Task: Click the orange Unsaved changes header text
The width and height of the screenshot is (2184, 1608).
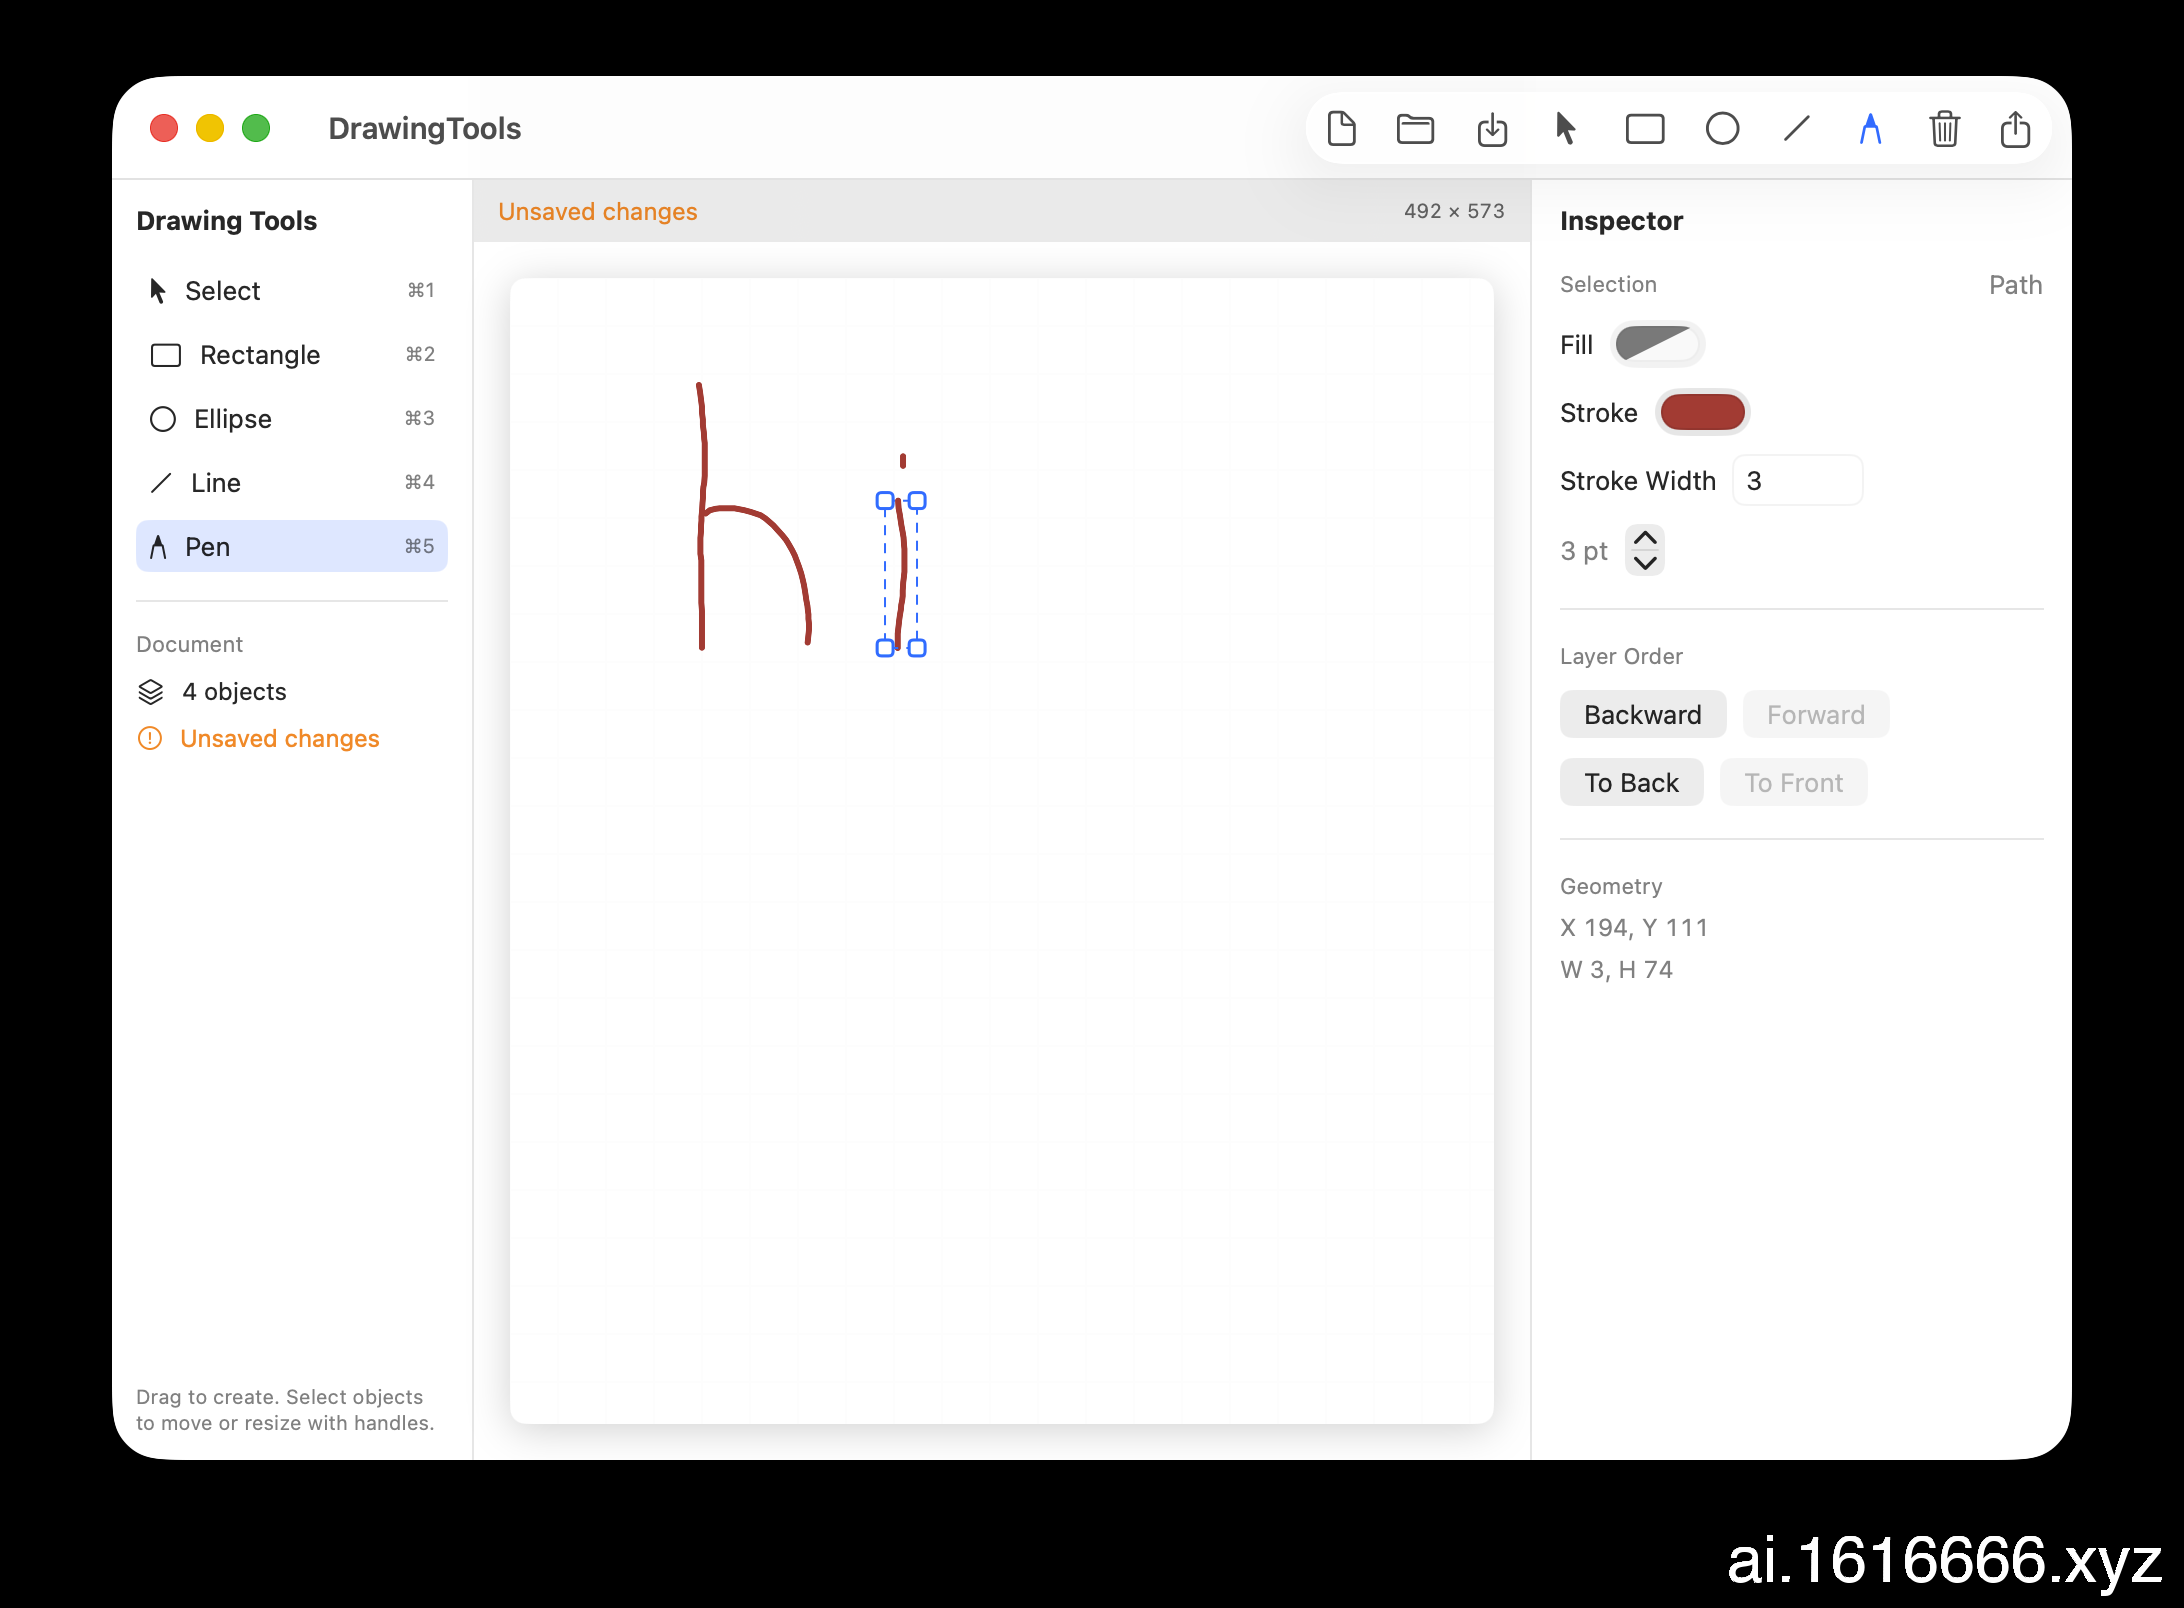Action: (598, 212)
